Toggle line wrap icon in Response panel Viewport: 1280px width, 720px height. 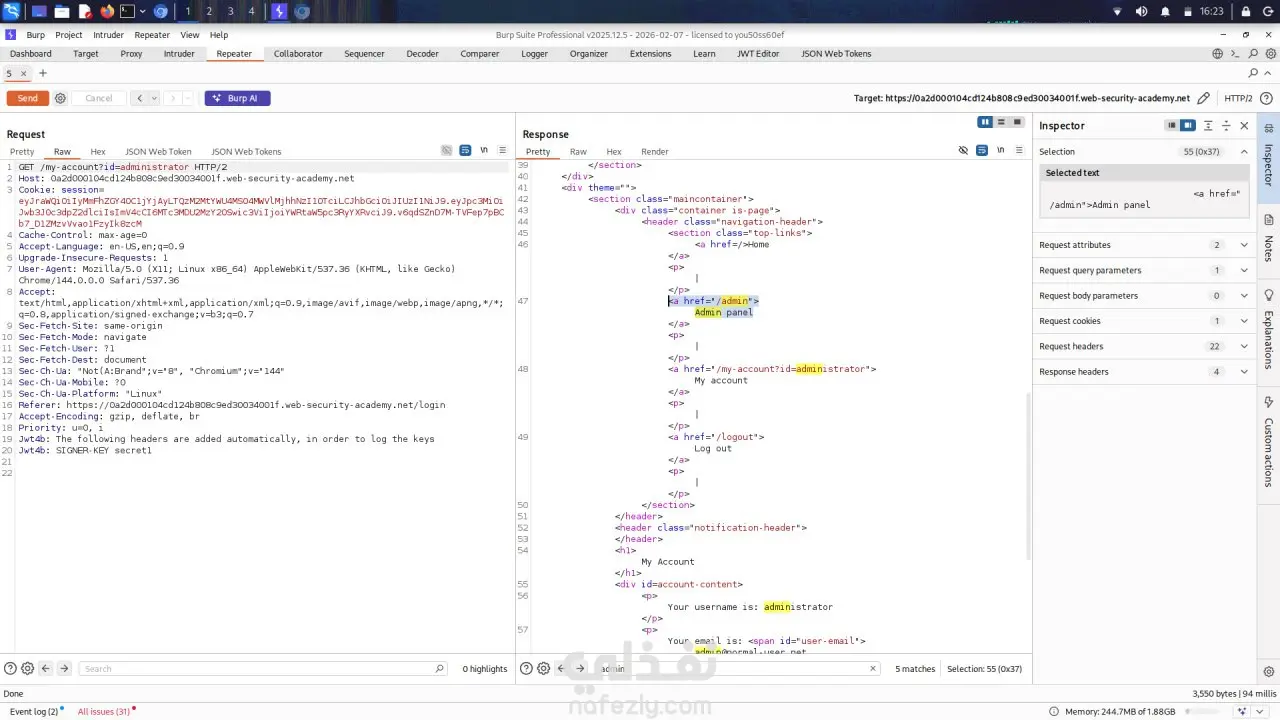pyautogui.click(x=982, y=151)
